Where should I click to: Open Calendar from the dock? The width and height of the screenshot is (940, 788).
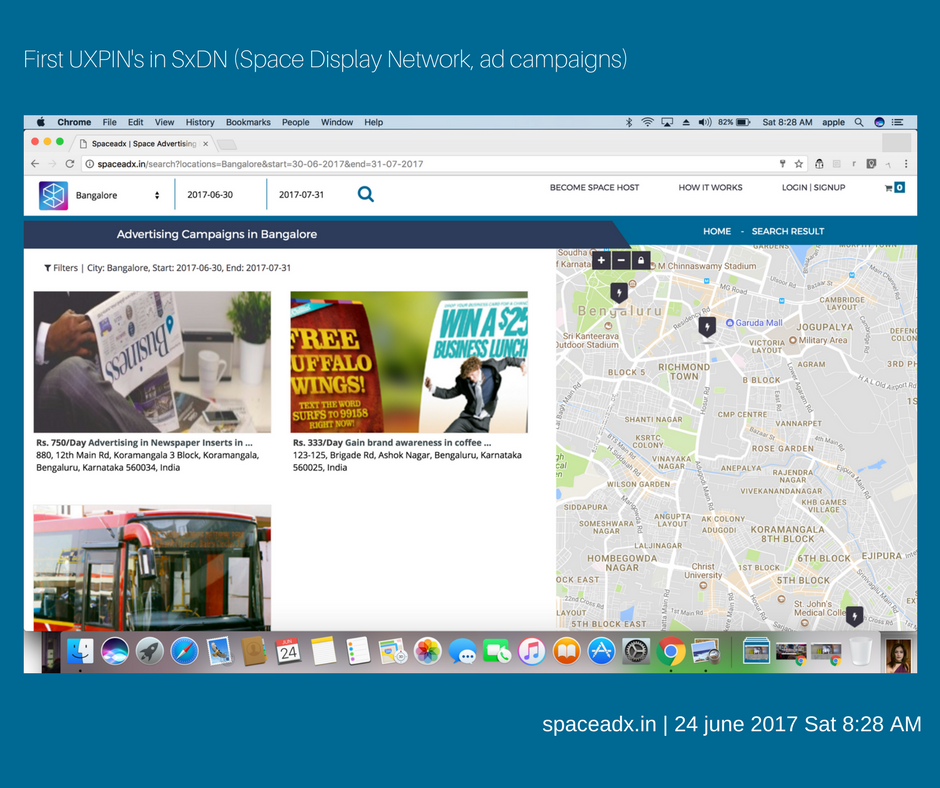coord(288,651)
